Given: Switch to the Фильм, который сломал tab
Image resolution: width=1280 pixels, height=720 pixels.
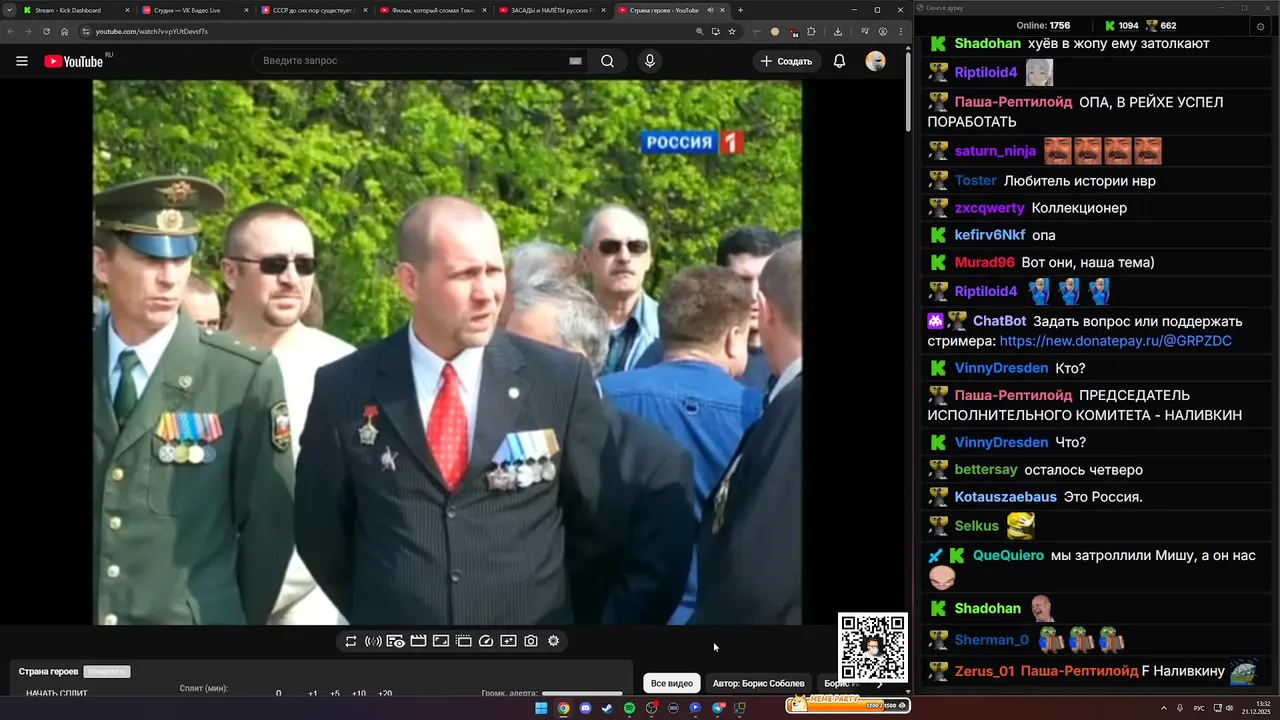Looking at the screenshot, I should click(x=433, y=10).
